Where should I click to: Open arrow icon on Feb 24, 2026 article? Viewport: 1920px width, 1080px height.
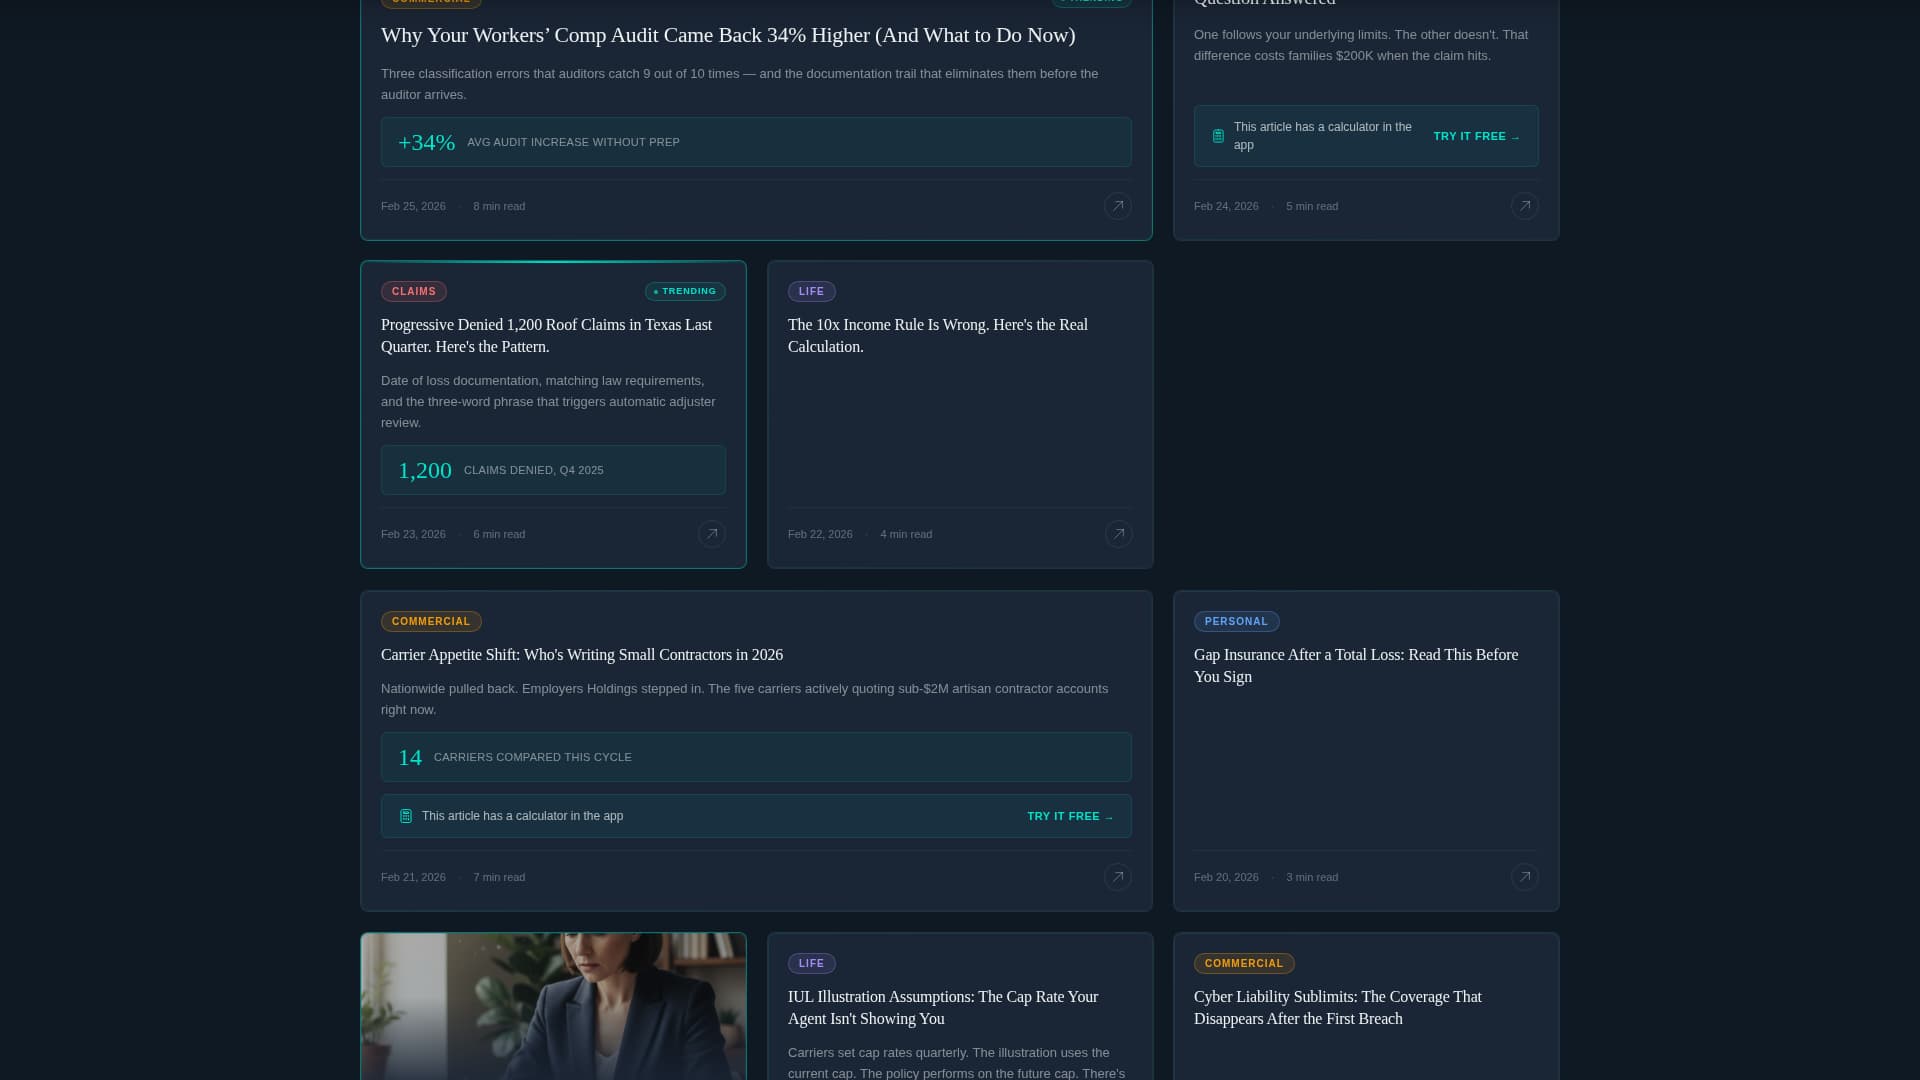coord(1525,206)
